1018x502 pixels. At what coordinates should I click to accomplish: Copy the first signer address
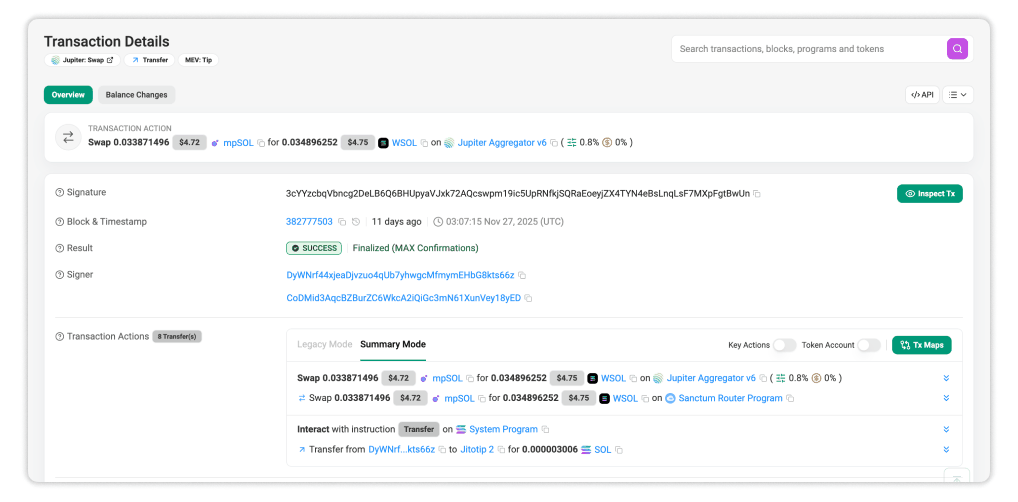(x=522, y=275)
